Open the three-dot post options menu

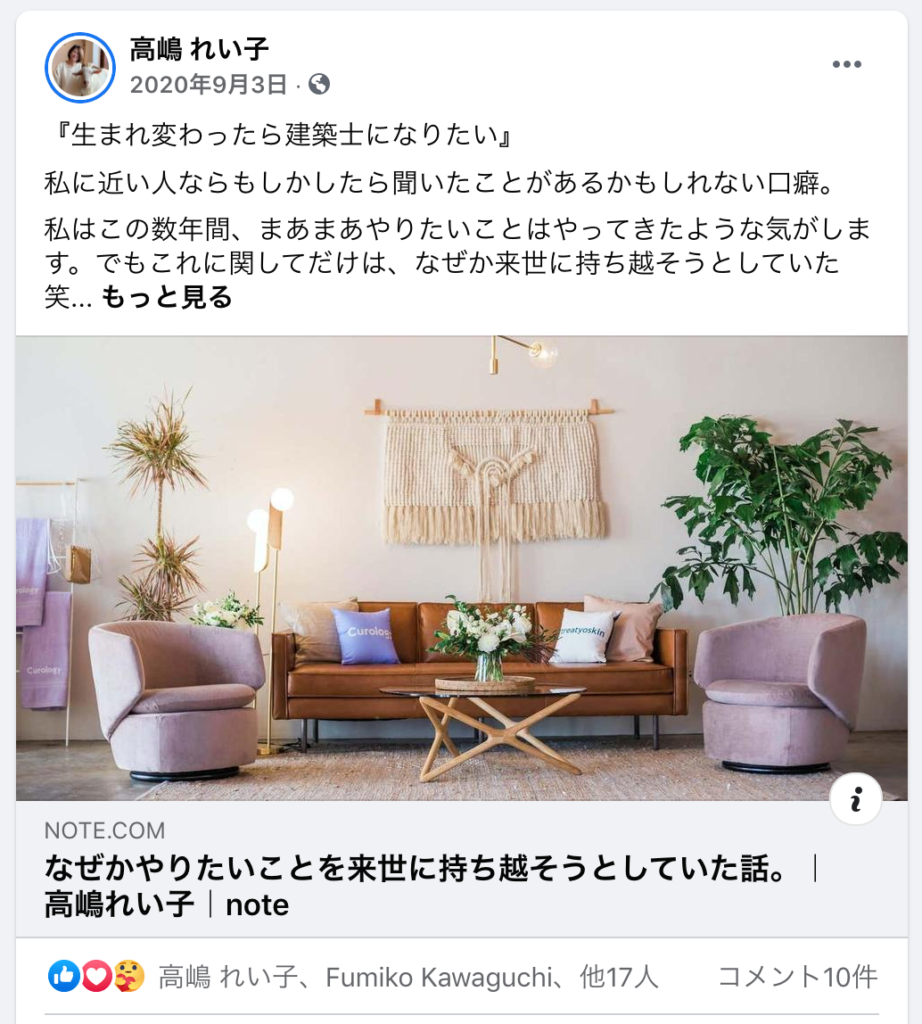pos(847,64)
